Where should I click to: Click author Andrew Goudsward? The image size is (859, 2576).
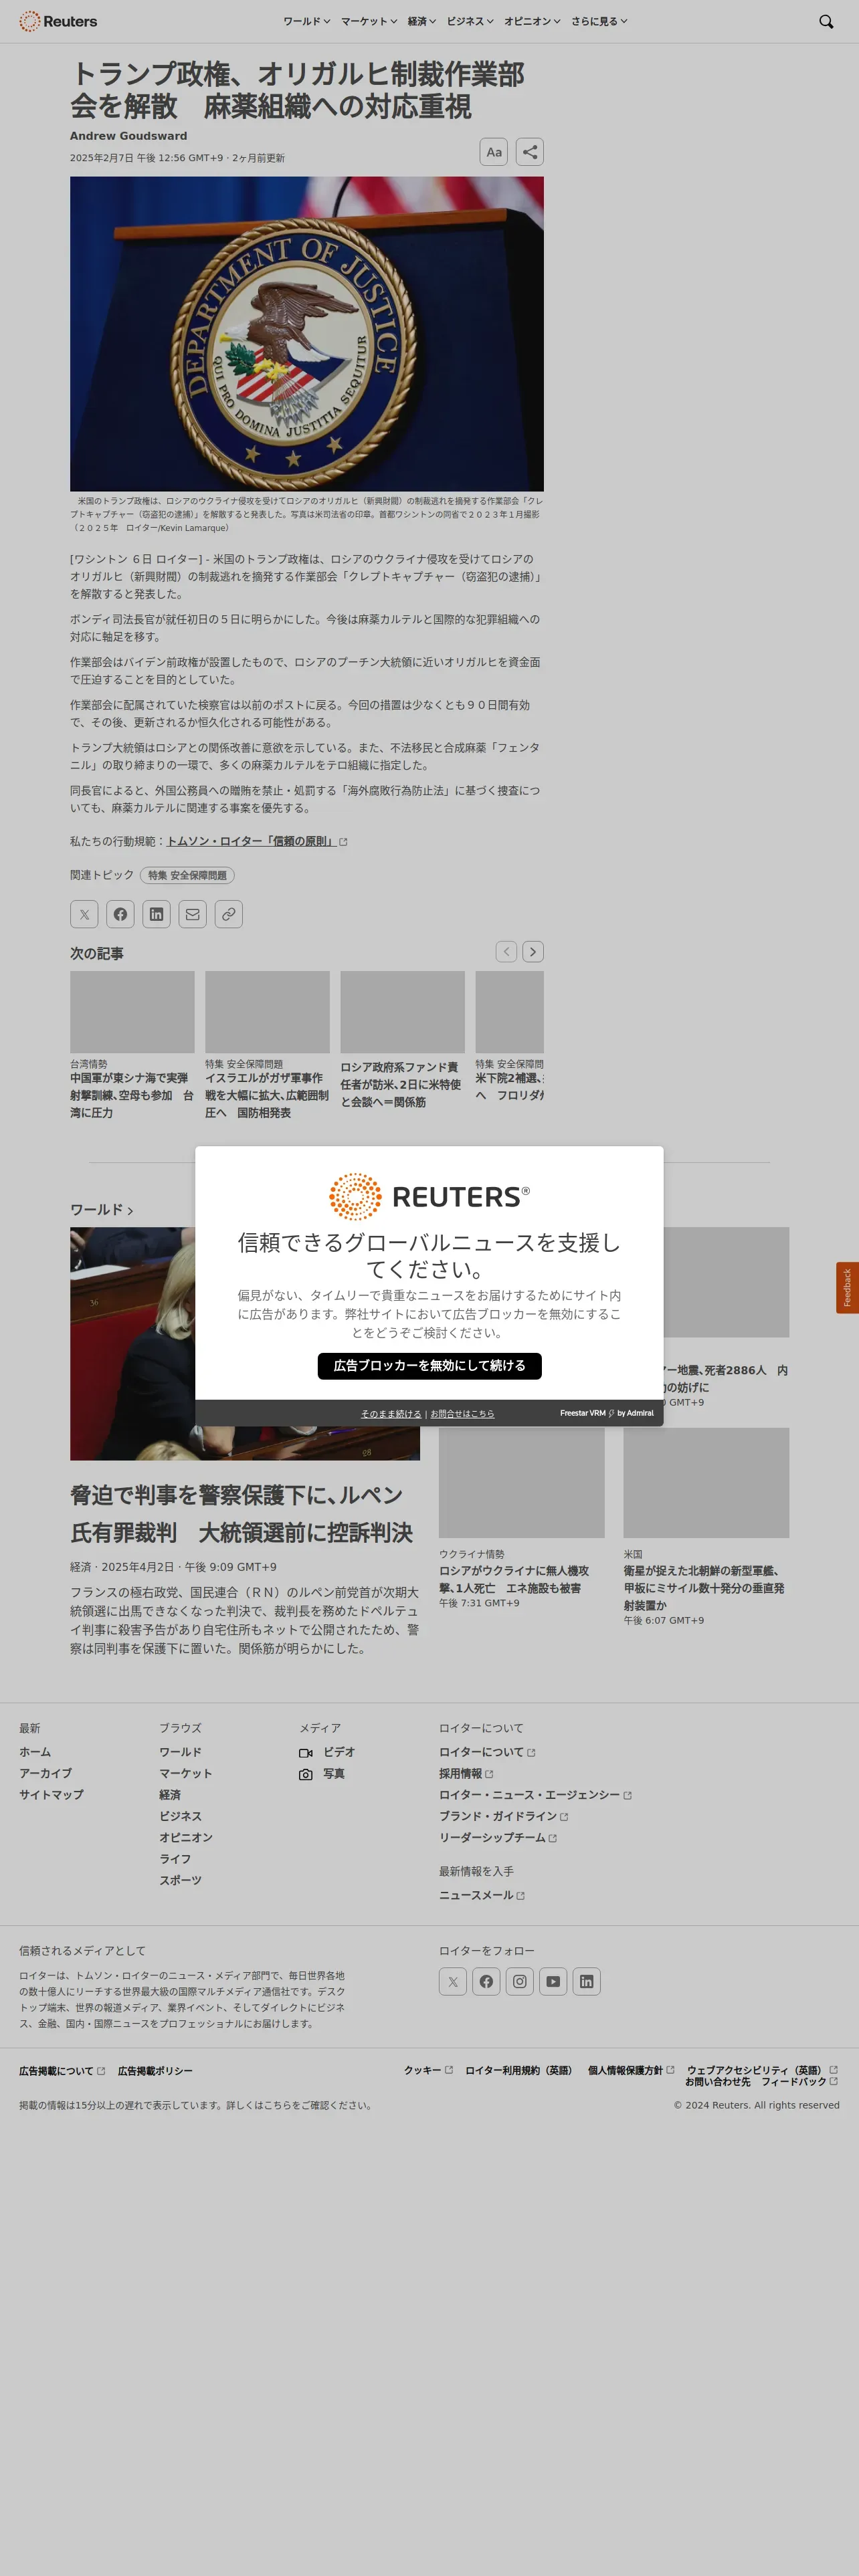128,136
